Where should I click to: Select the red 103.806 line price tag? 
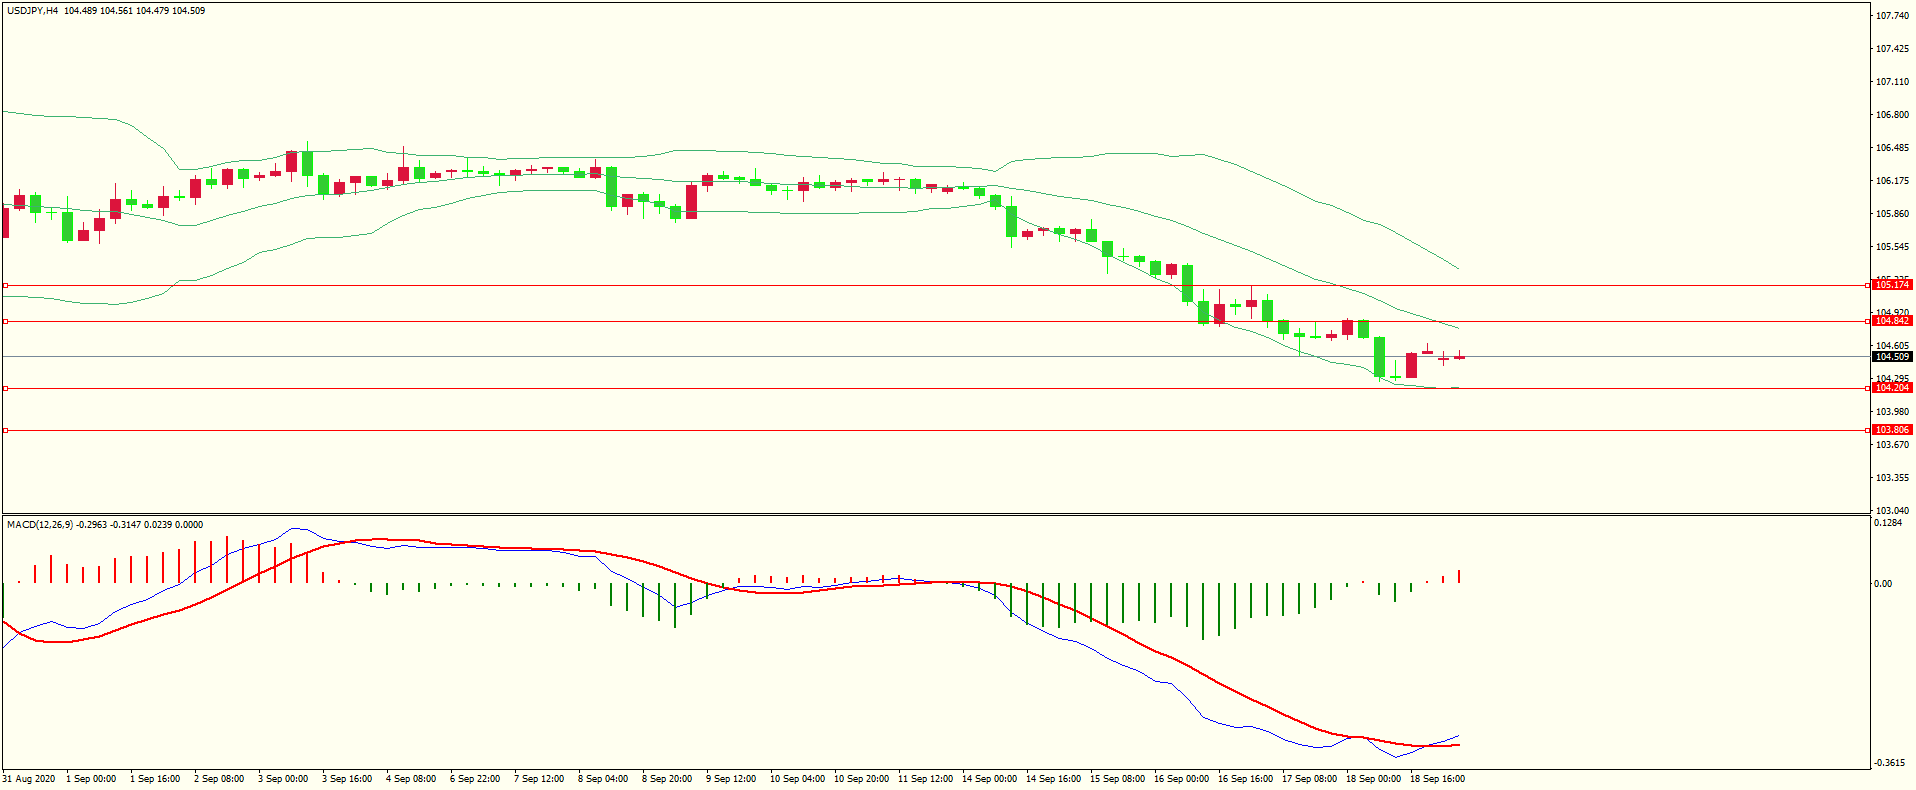[1892, 430]
